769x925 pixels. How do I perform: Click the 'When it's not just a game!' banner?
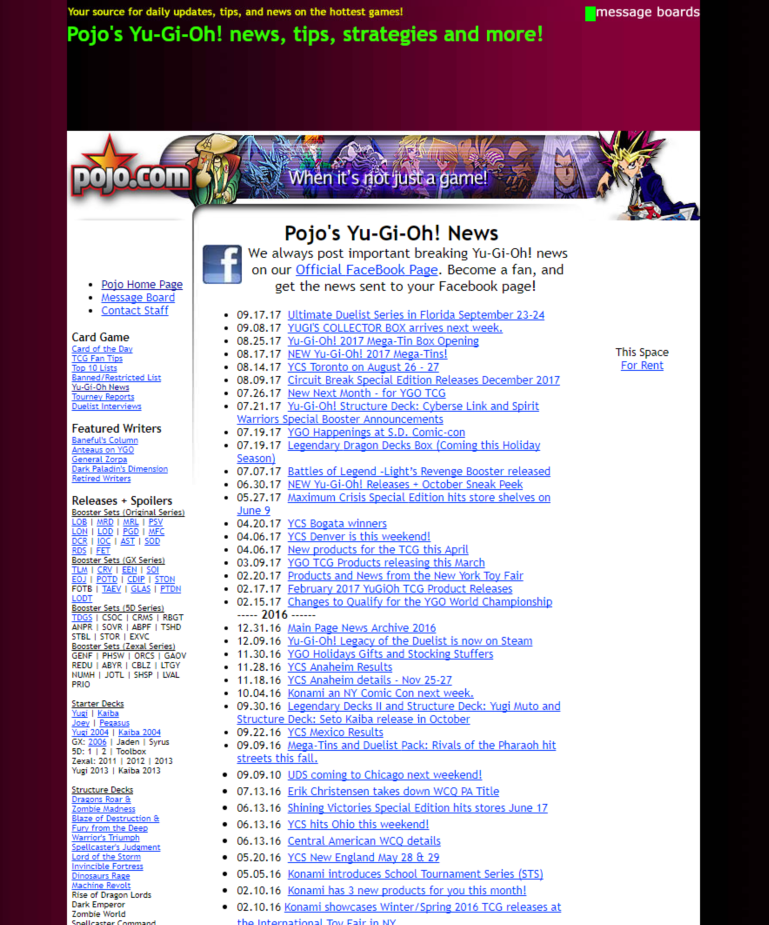coord(387,178)
